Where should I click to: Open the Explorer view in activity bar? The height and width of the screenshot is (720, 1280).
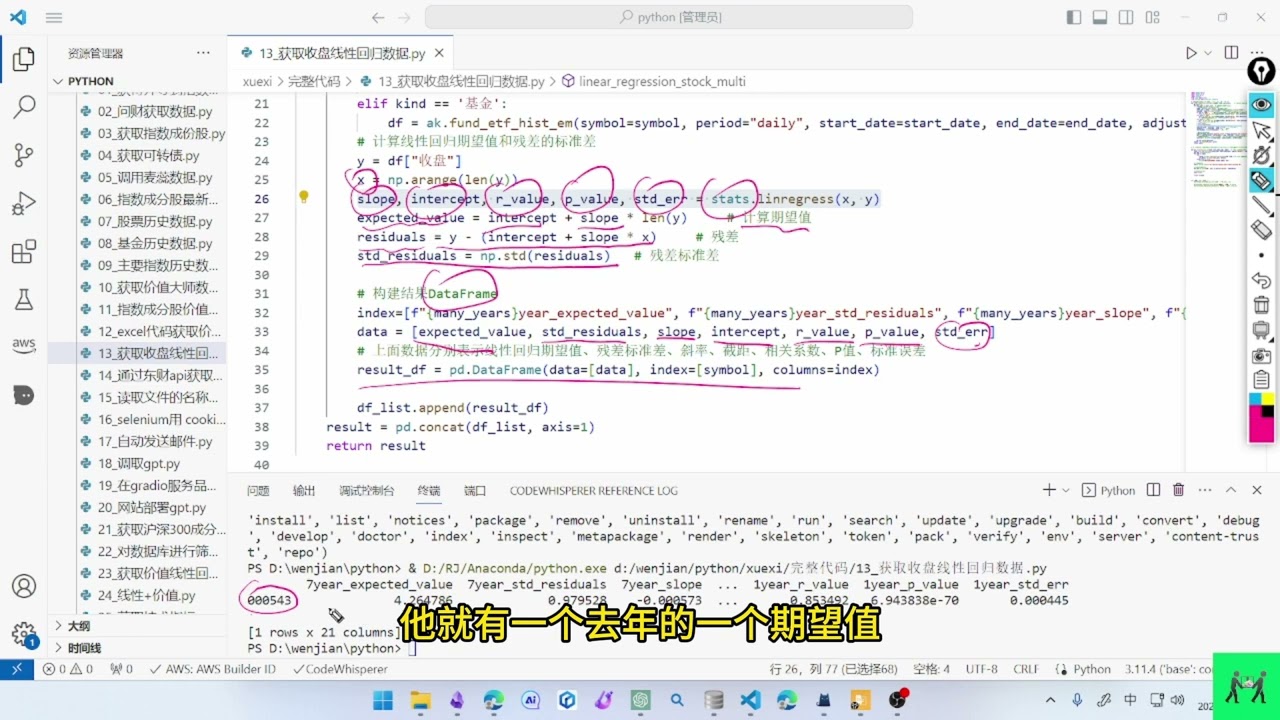24,60
